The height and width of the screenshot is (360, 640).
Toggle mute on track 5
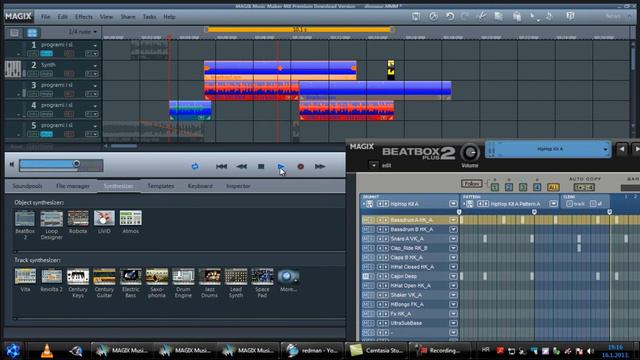click(x=46, y=134)
